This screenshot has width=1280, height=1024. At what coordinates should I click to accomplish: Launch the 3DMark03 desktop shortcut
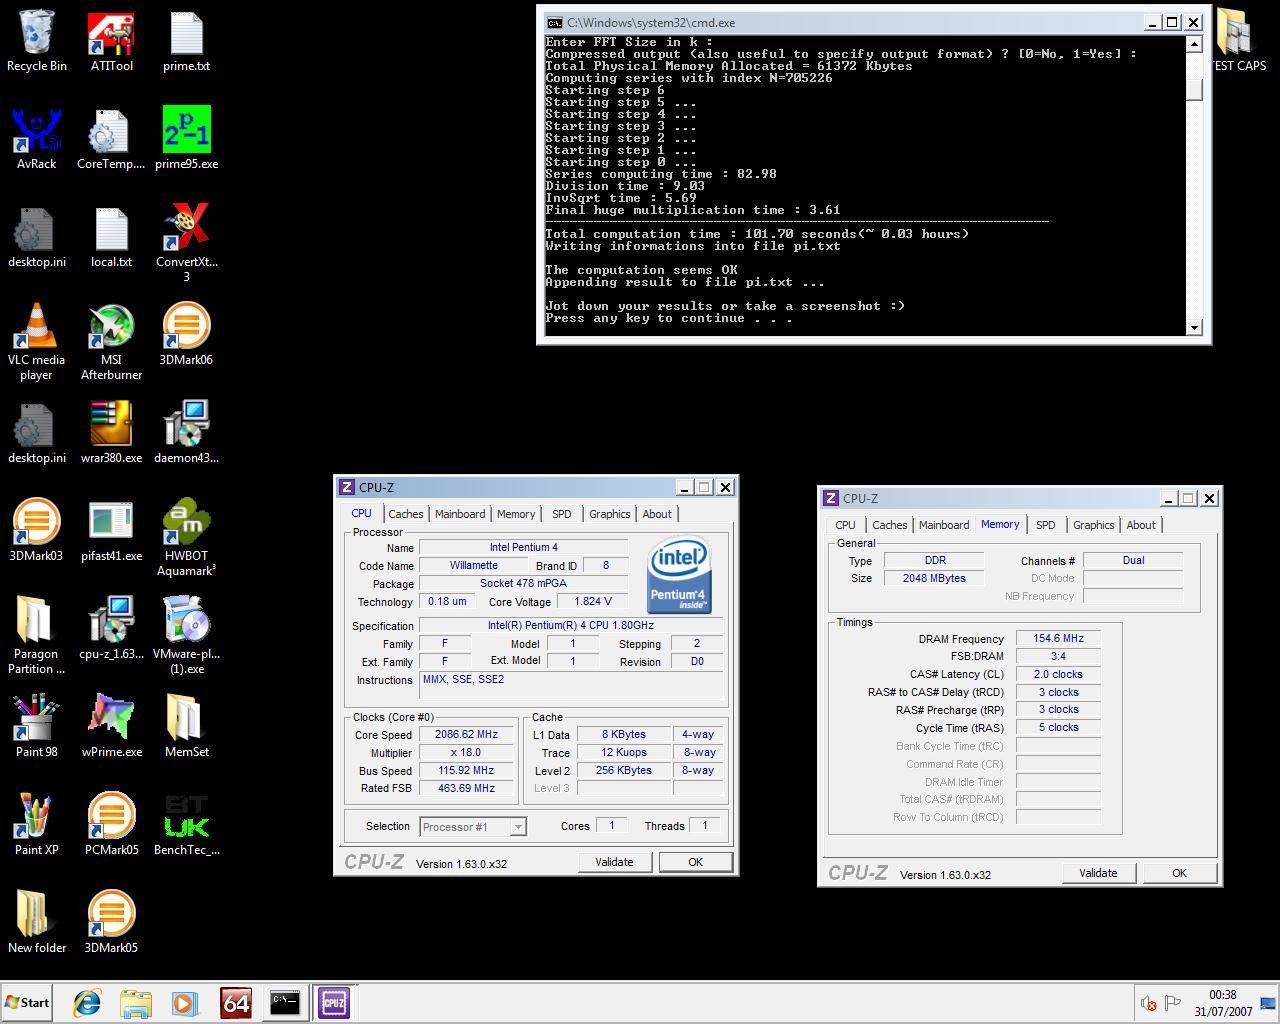tap(37, 531)
